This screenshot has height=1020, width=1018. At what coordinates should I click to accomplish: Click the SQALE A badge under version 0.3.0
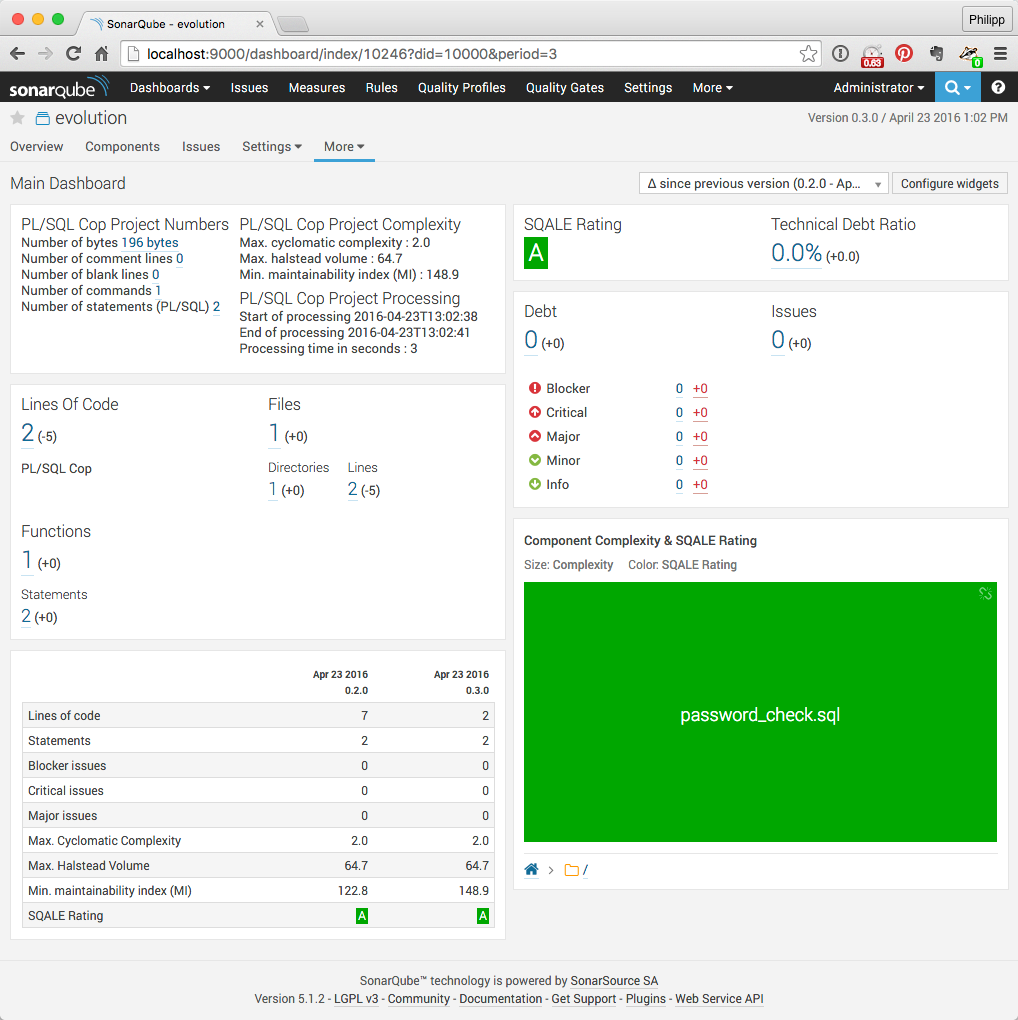pyautogui.click(x=483, y=916)
